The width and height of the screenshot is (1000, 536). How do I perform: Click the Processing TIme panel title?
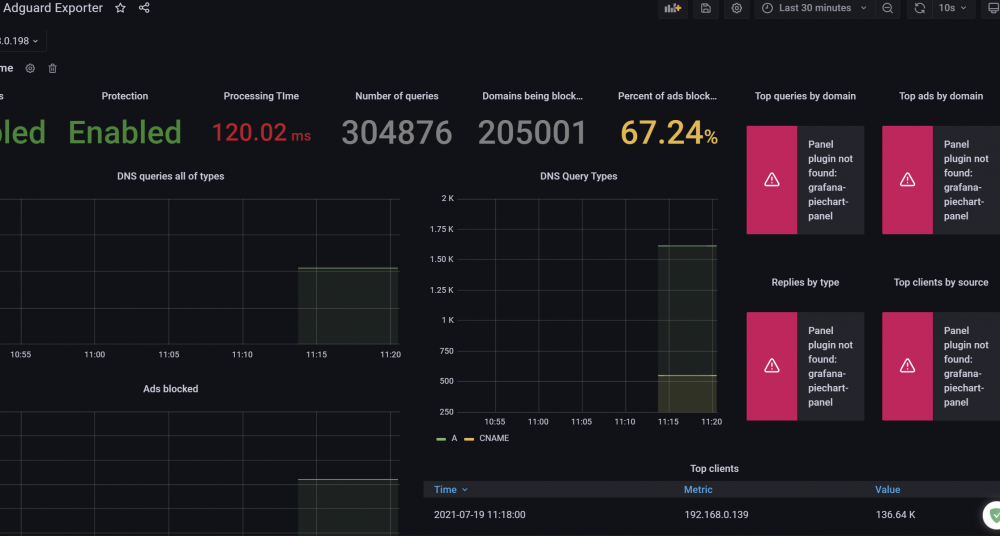pyautogui.click(x=261, y=96)
